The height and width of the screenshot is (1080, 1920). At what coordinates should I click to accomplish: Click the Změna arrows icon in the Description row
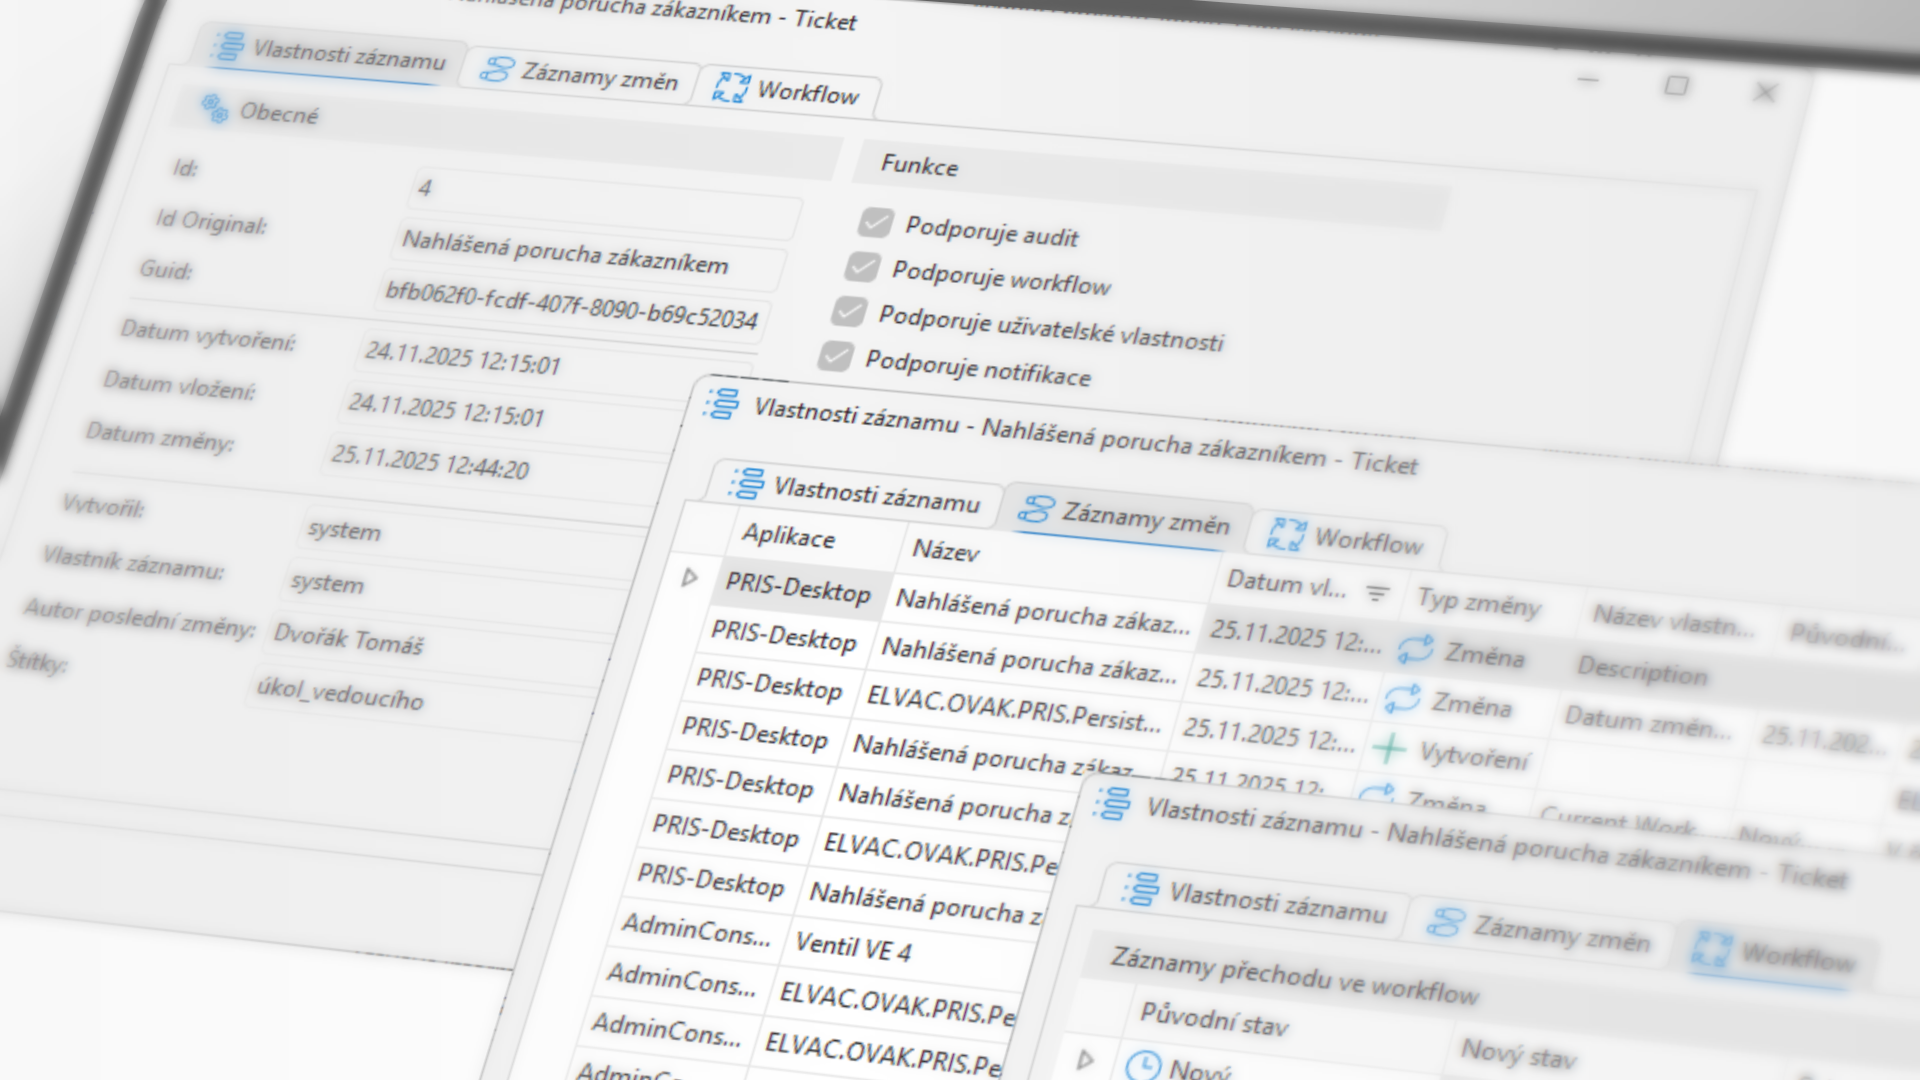click(x=1416, y=649)
